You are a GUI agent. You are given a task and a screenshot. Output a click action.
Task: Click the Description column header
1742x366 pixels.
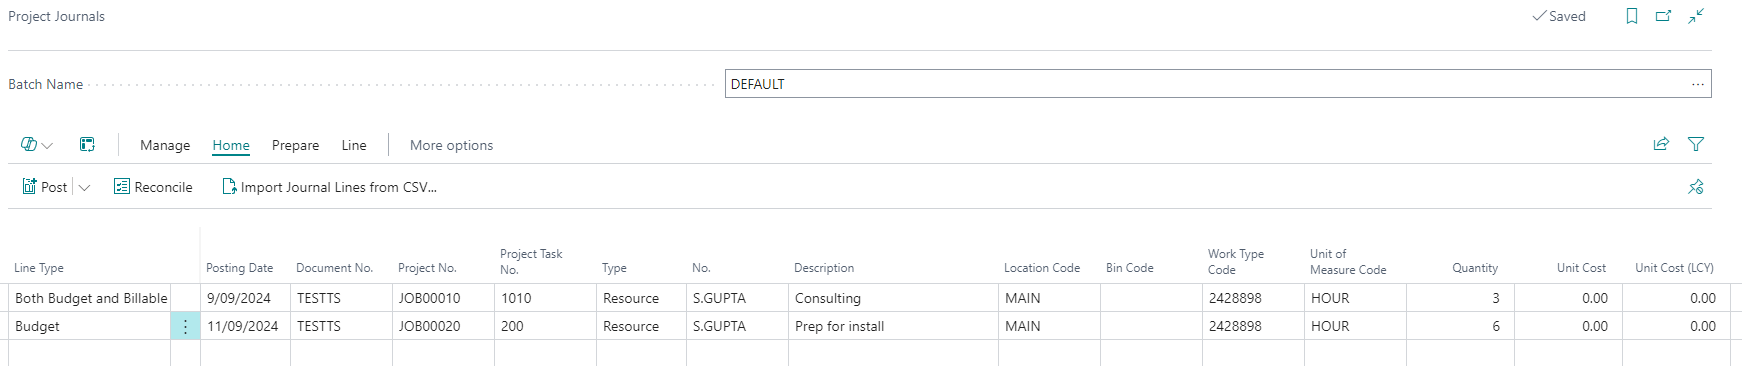pyautogui.click(x=824, y=268)
